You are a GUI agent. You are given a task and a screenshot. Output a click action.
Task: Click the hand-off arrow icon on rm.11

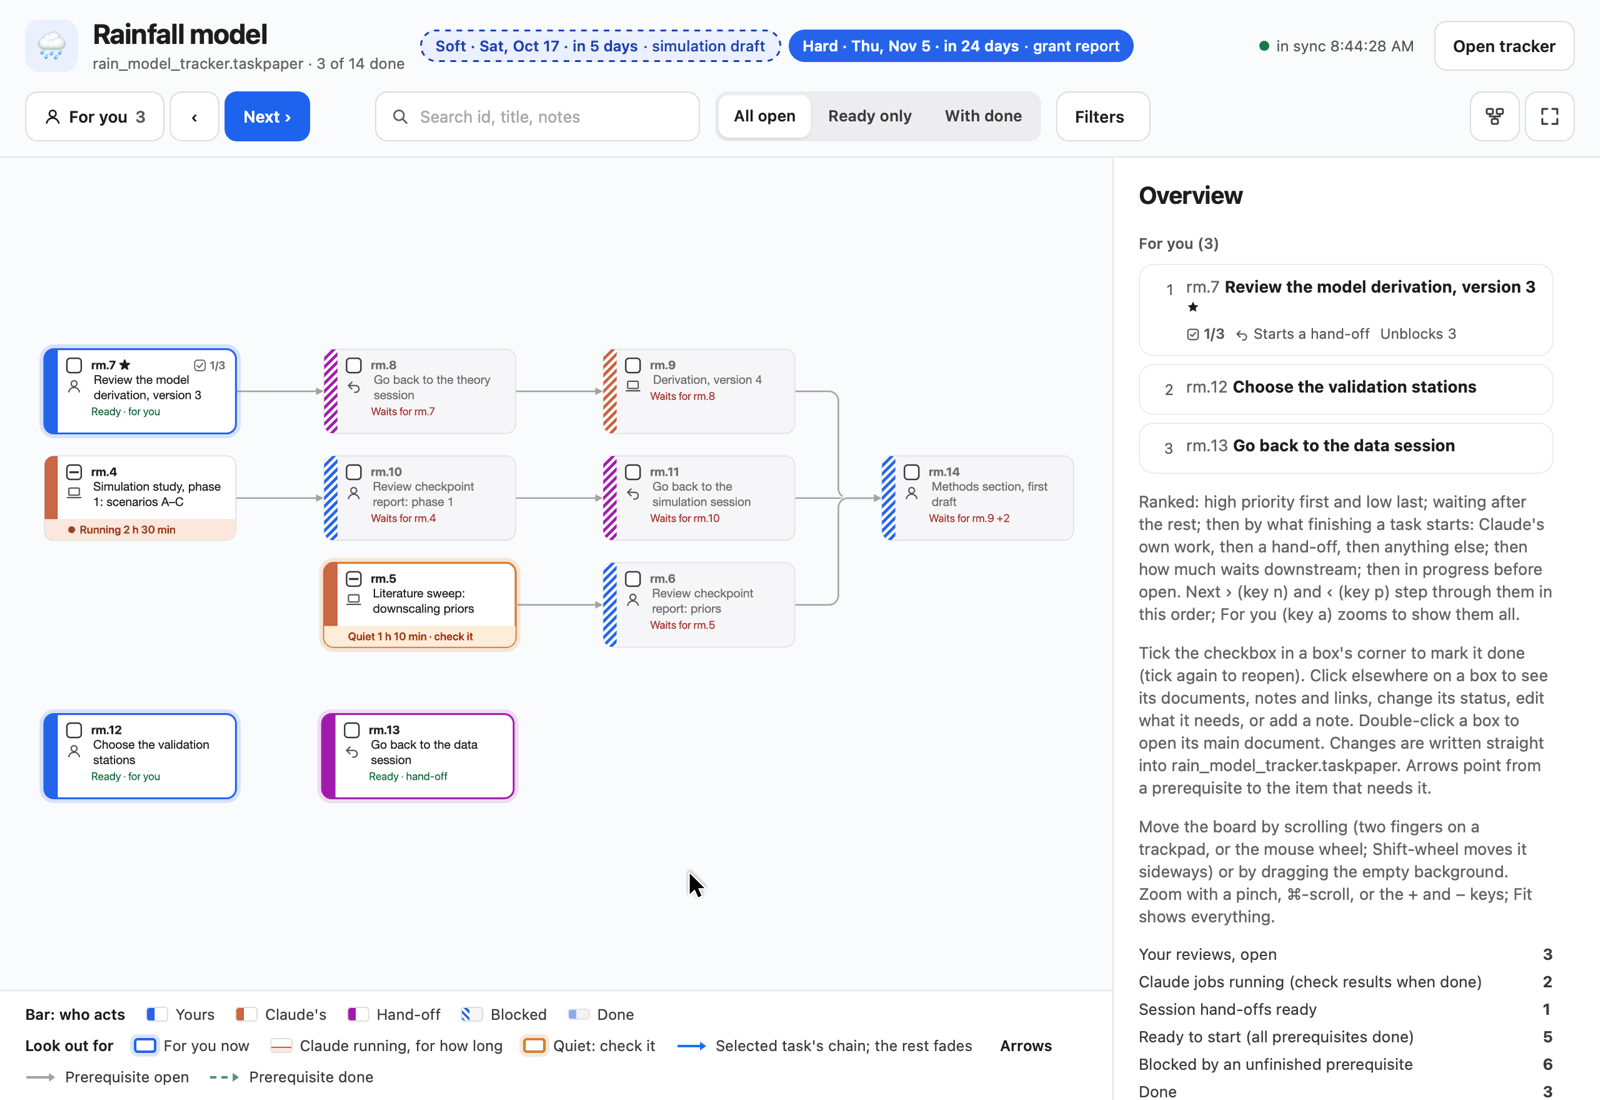click(x=633, y=493)
